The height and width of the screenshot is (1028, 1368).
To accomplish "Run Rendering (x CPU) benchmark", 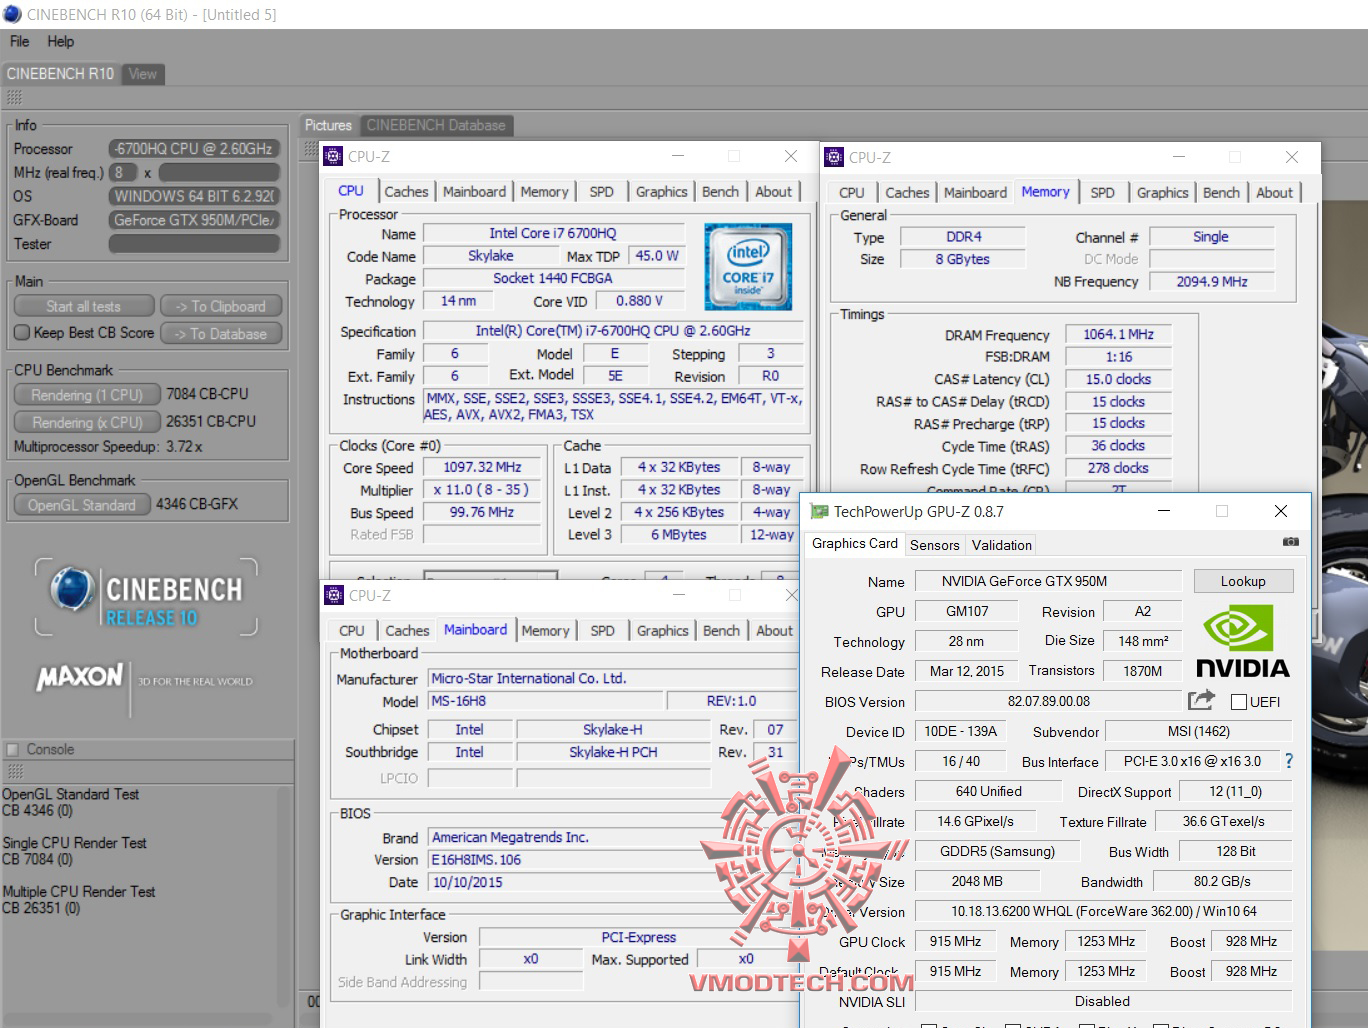I will pos(87,422).
